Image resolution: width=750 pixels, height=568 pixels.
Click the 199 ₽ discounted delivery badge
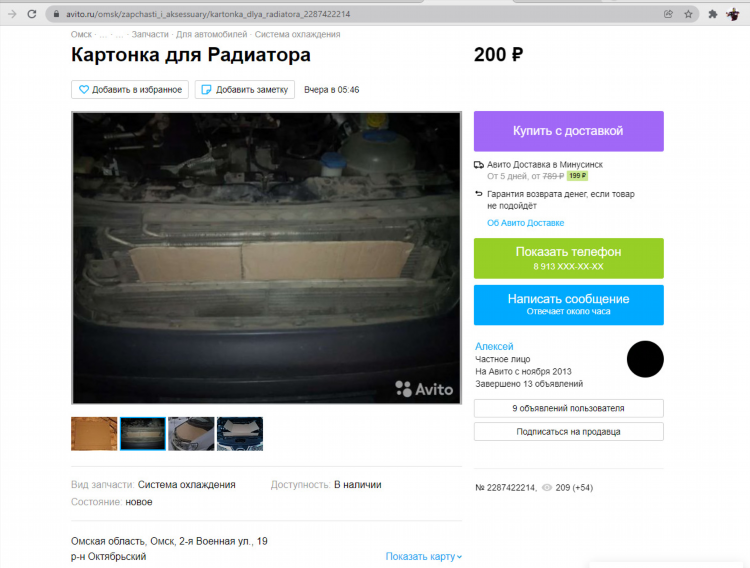tap(577, 176)
